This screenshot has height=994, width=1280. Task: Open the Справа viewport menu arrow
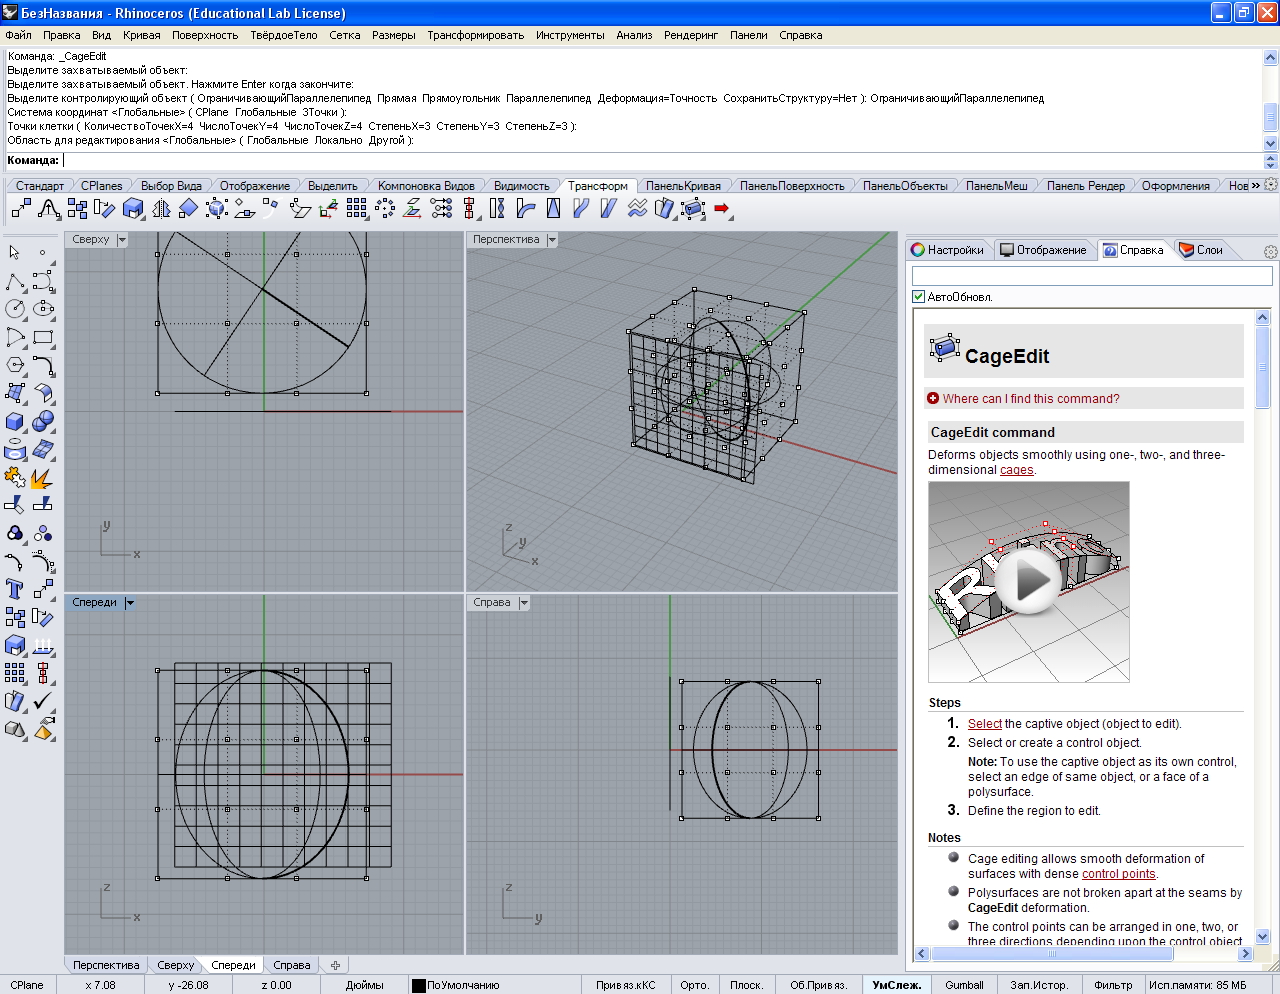(524, 603)
